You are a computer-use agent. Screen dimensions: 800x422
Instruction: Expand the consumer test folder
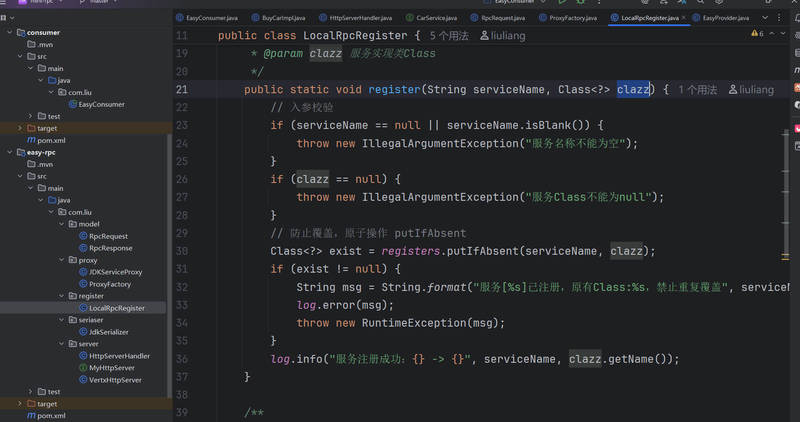pos(31,116)
